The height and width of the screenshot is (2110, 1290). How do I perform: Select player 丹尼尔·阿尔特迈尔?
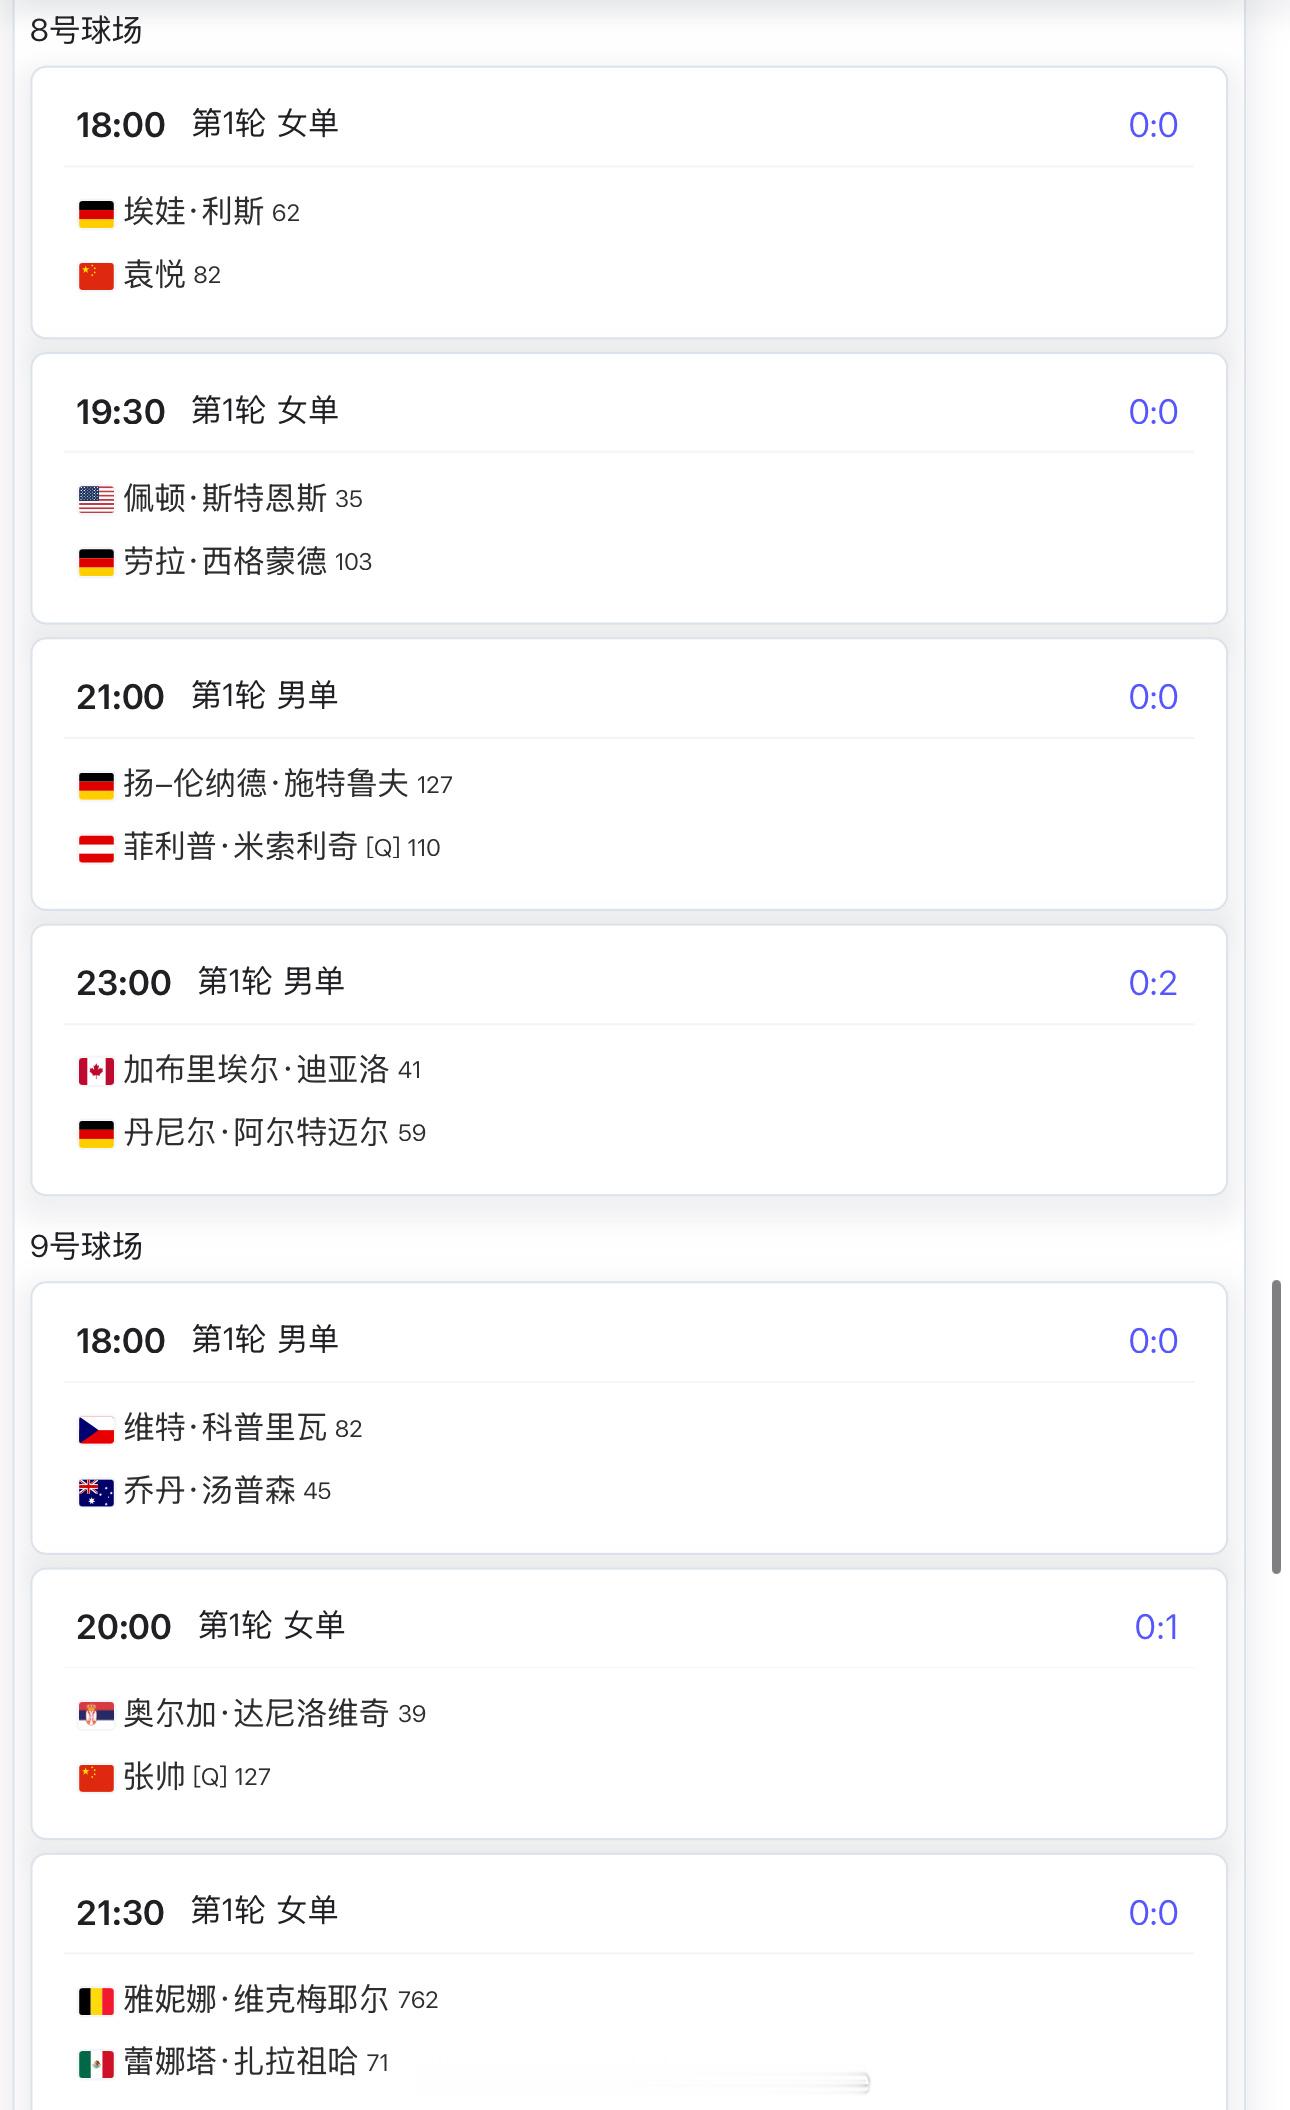(x=256, y=1133)
